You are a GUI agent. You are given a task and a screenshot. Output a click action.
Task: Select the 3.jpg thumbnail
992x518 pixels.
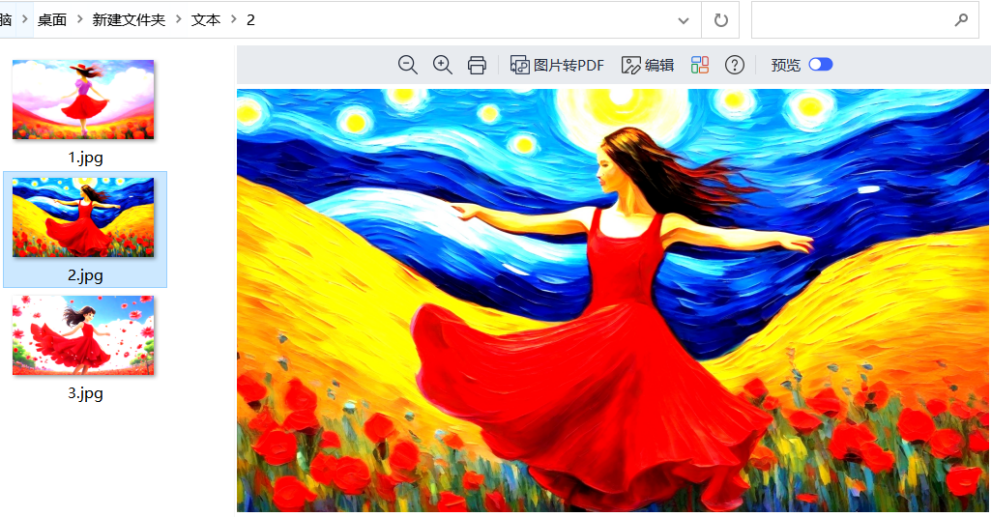(83, 335)
